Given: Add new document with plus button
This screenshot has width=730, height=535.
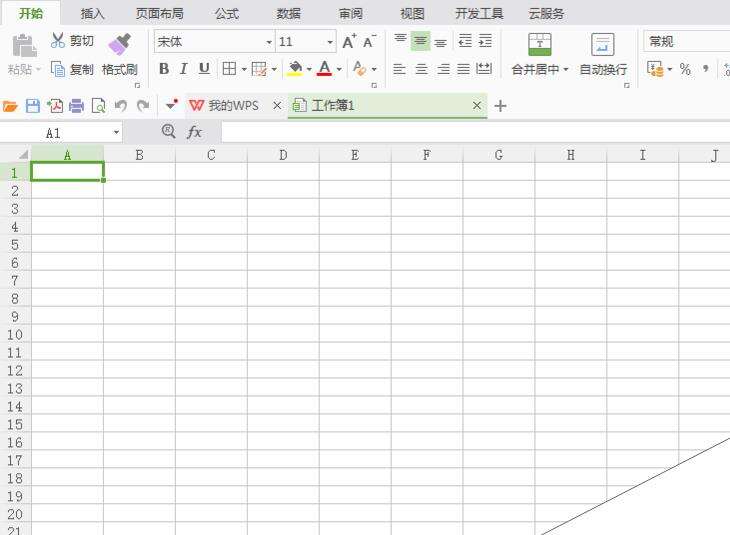Looking at the screenshot, I should coord(500,106).
